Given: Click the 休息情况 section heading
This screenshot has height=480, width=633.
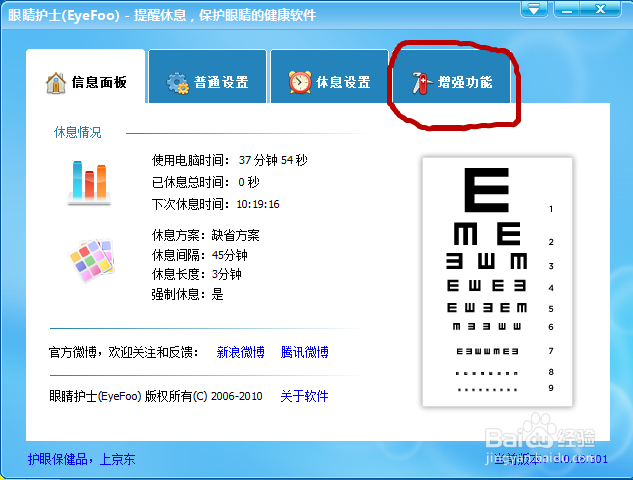Looking at the screenshot, I should coord(78,132).
